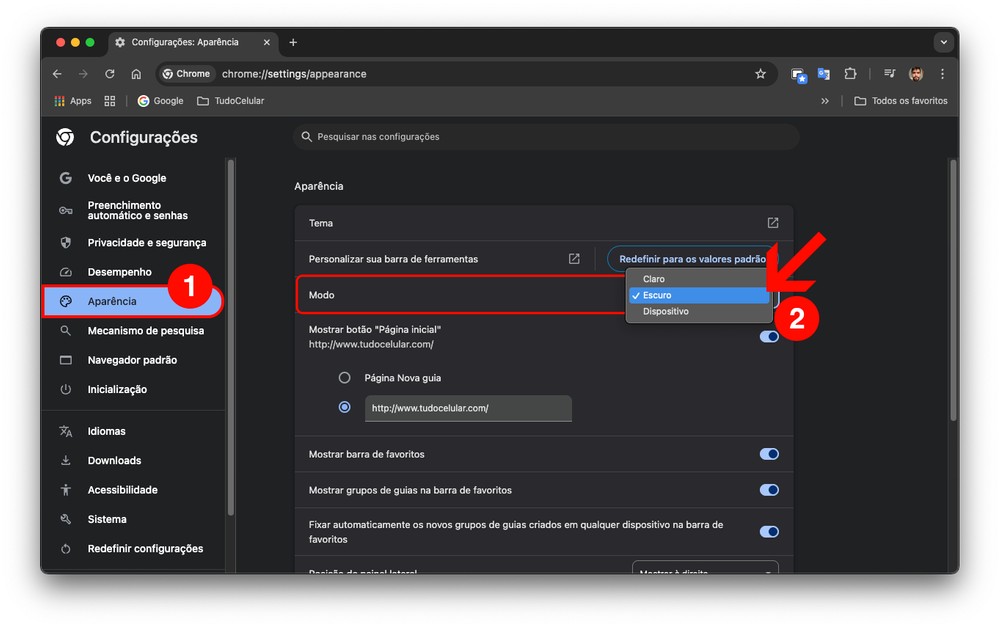1000x628 pixels.
Task: Bookmark this page with the star icon
Action: click(760, 74)
